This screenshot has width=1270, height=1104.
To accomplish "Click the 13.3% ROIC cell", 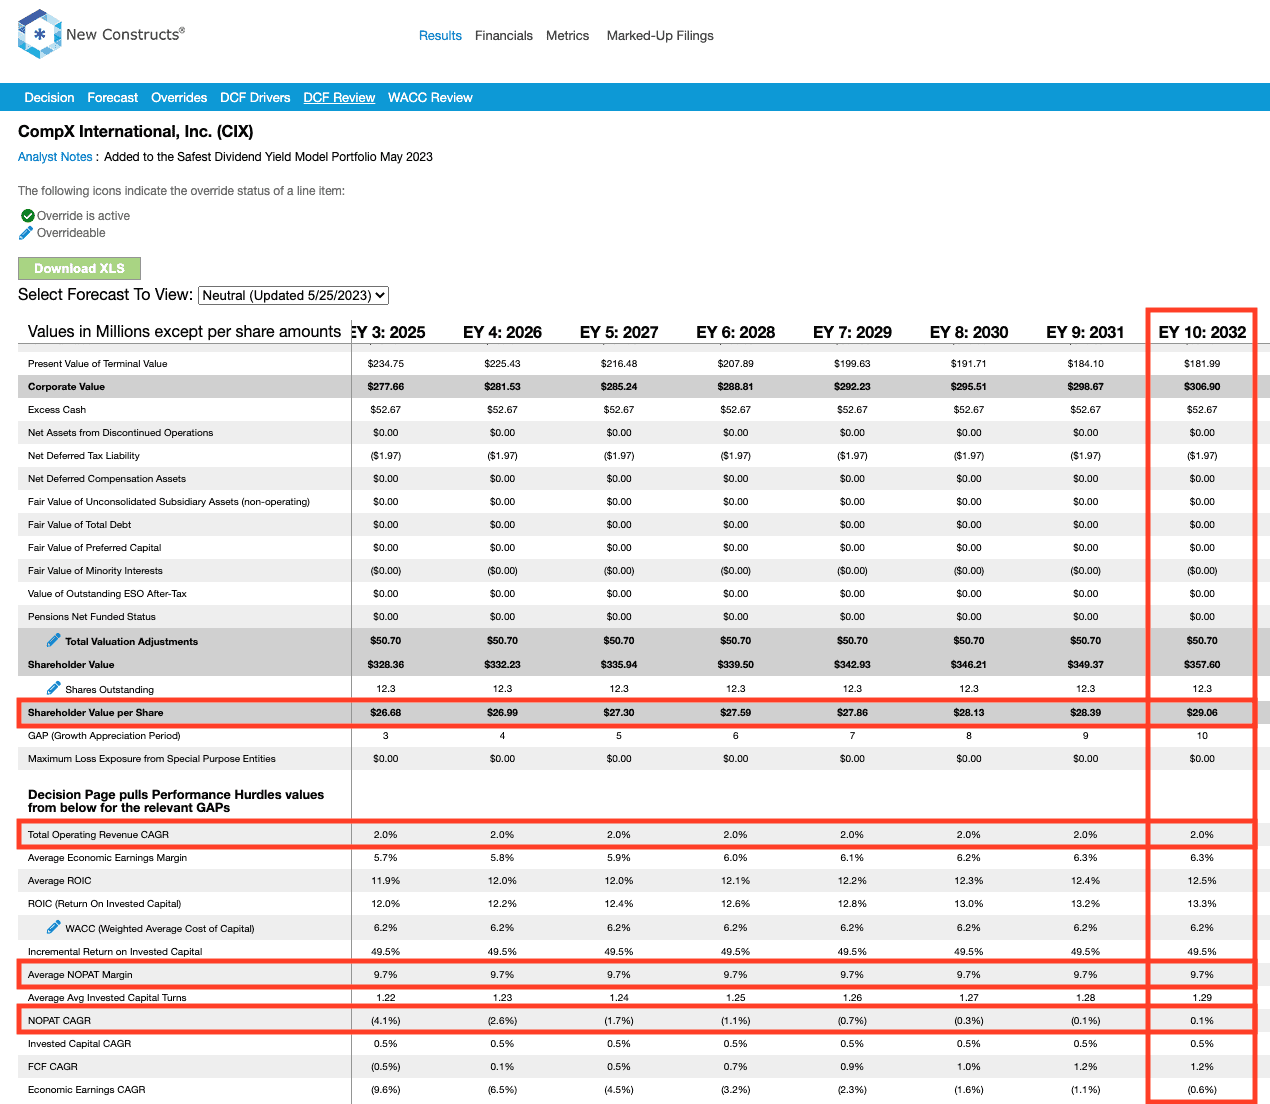I will coord(1202,904).
